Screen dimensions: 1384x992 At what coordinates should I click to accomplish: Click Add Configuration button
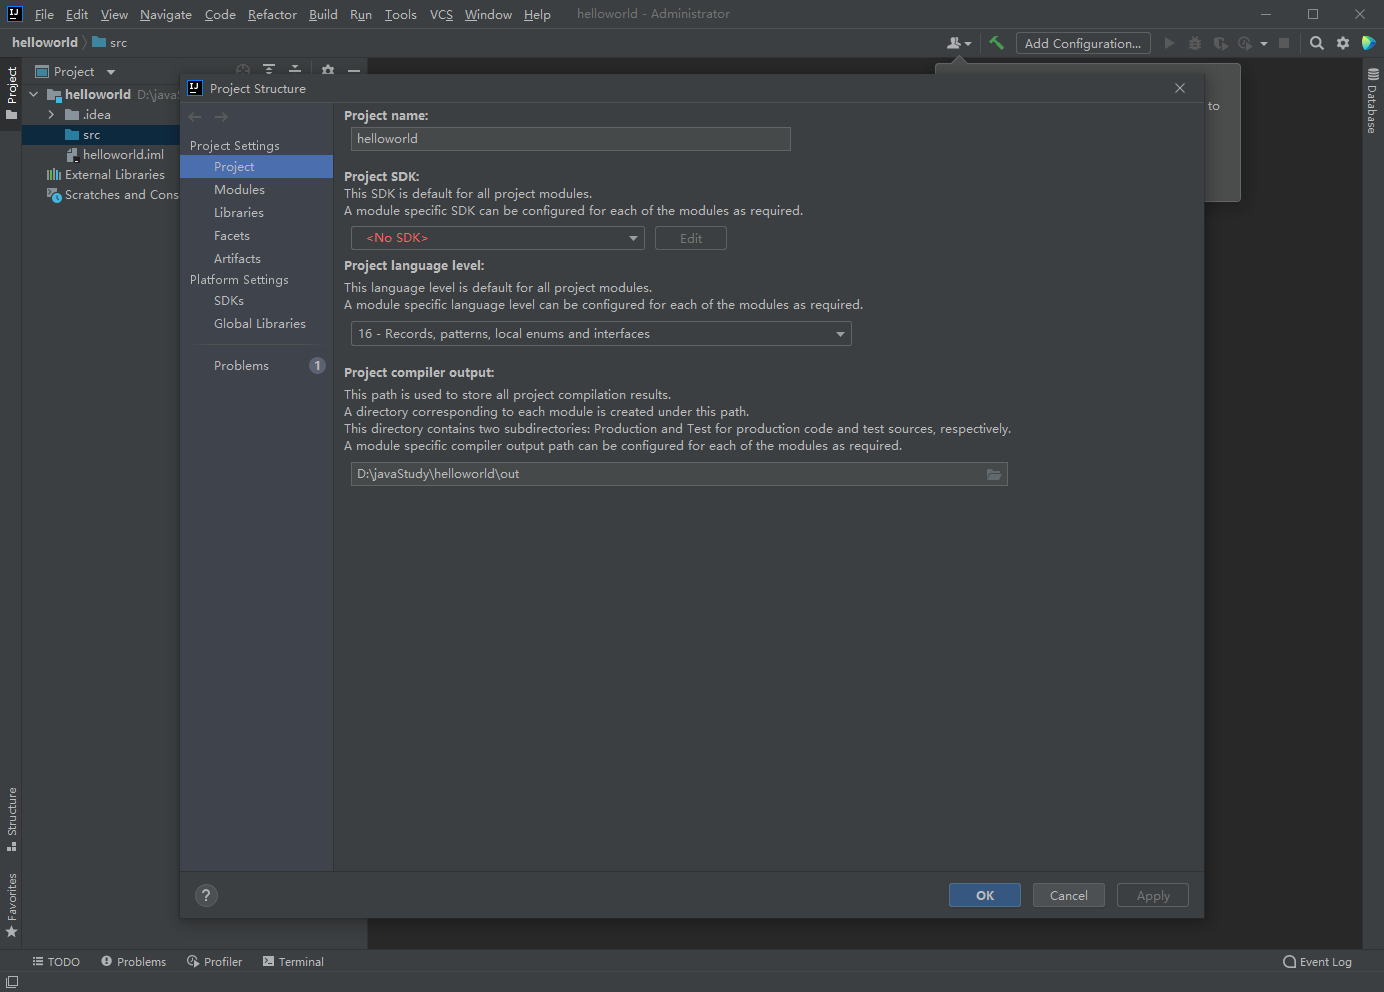point(1083,43)
